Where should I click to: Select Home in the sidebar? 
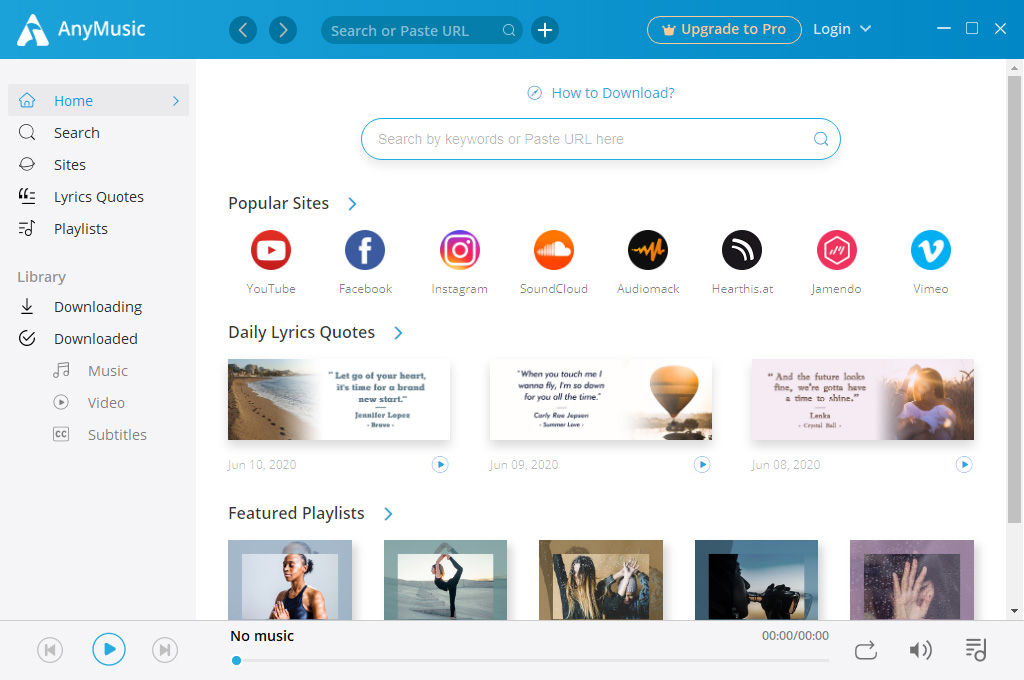point(99,101)
